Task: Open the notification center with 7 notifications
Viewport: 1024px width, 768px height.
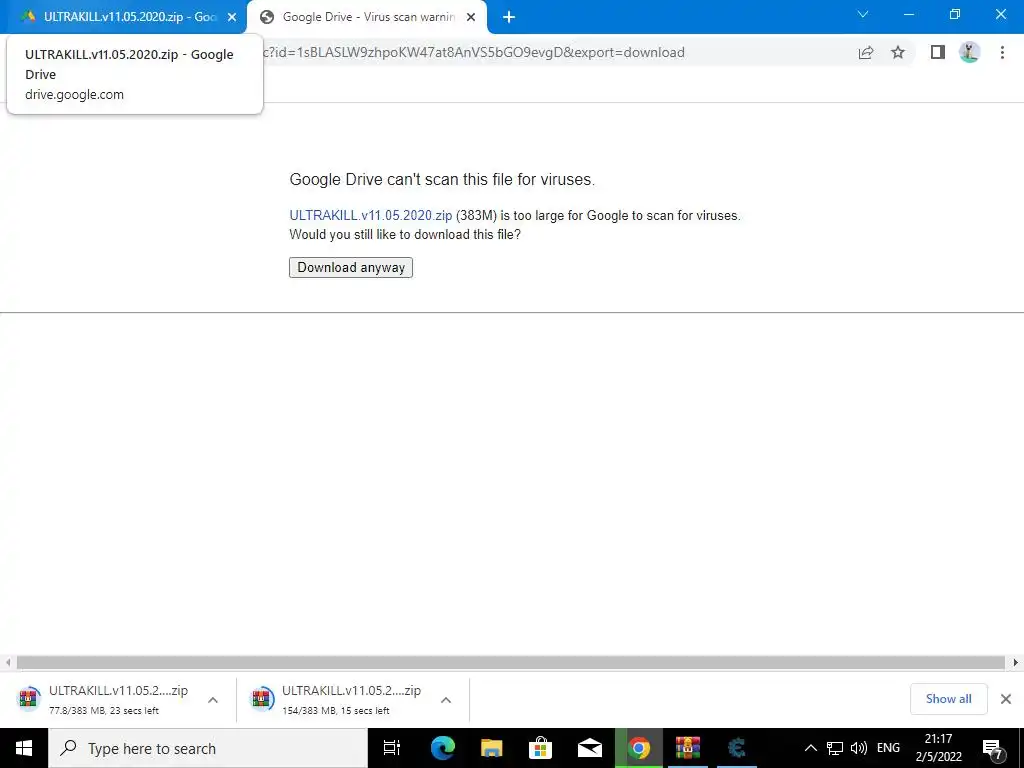Action: [x=992, y=749]
